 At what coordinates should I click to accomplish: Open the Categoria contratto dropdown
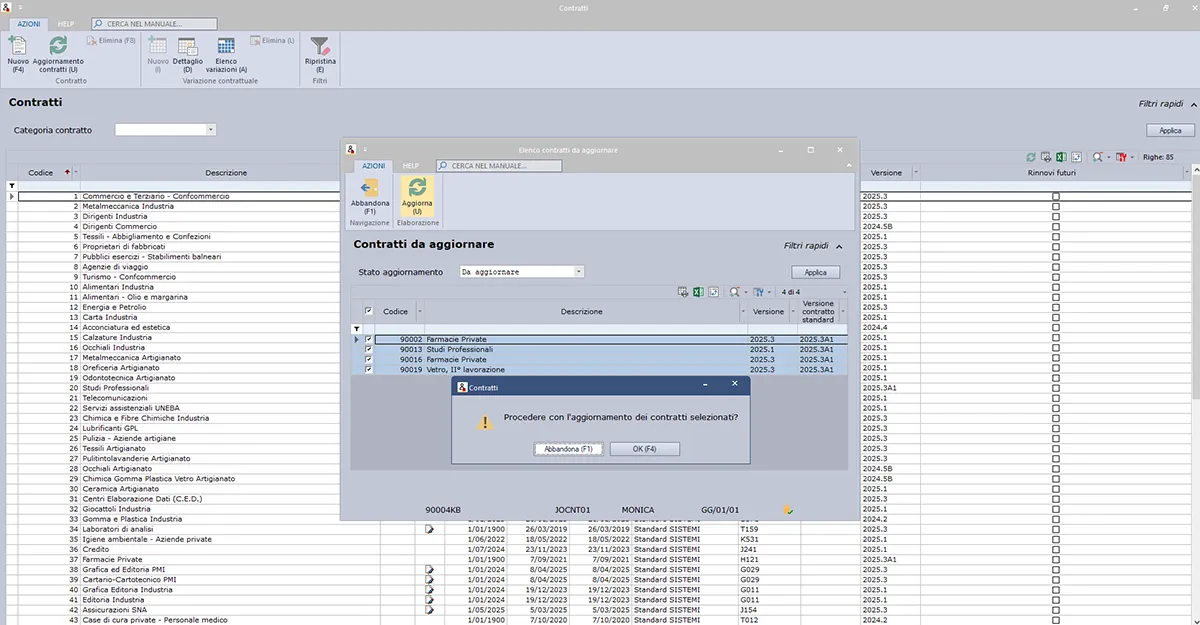210,130
